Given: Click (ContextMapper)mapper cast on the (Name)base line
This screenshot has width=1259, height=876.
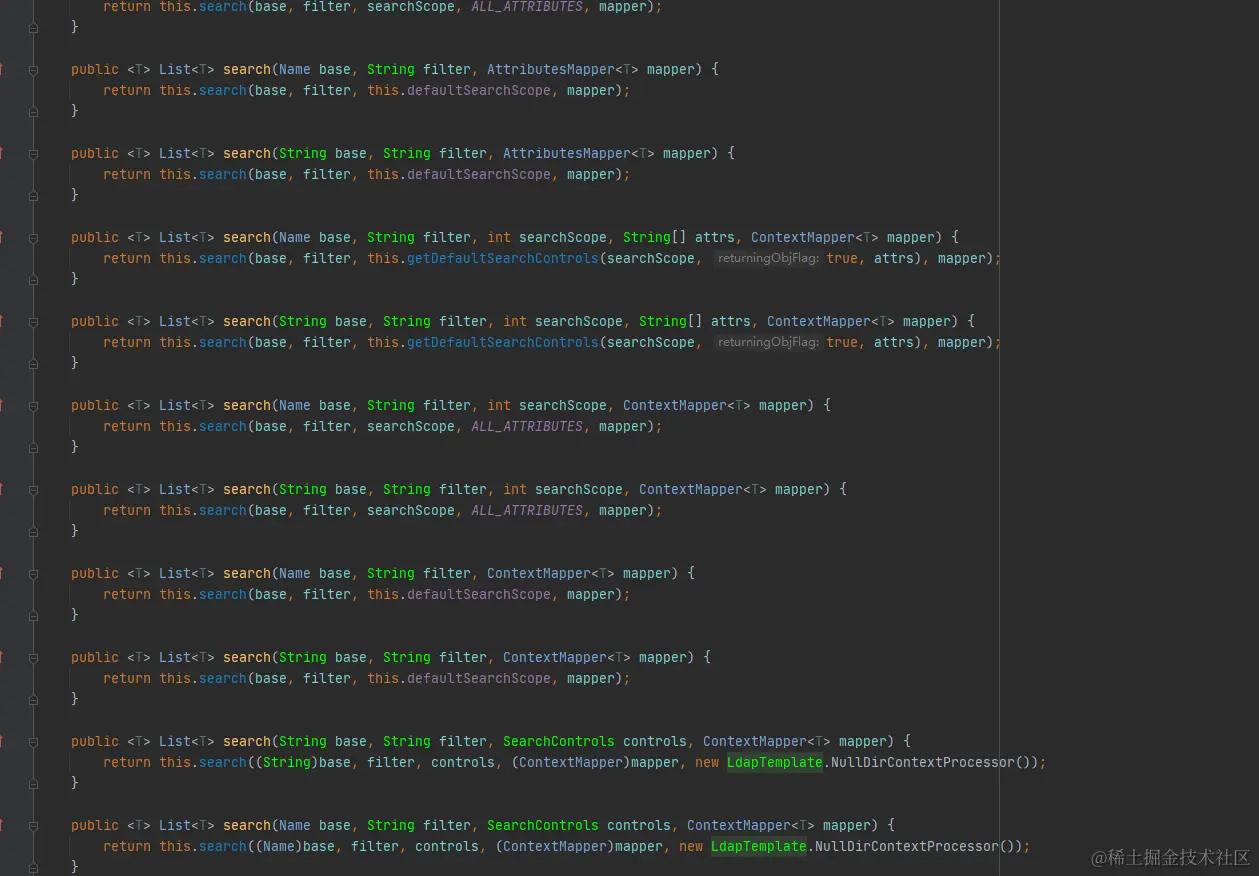Looking at the screenshot, I should click(x=579, y=846).
